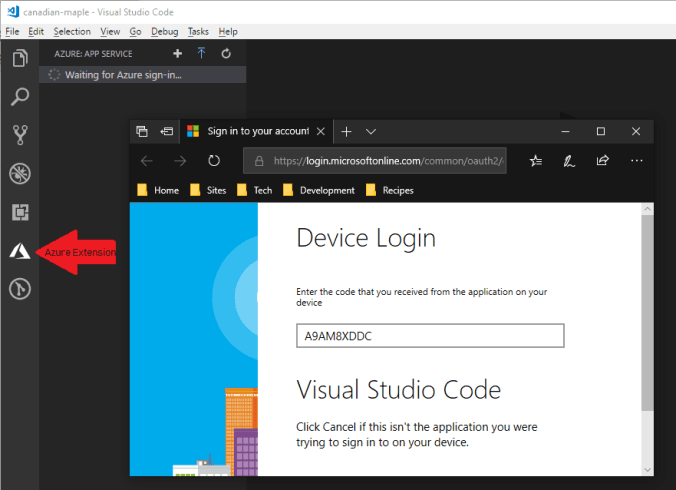Open a new browser tab
The height and width of the screenshot is (490, 676).
click(346, 131)
